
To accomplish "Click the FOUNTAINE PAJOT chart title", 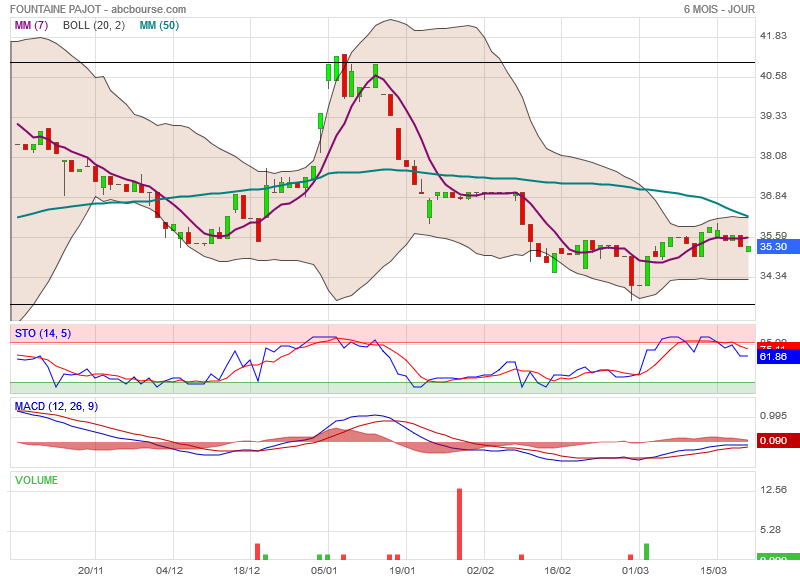I will click(98, 9).
